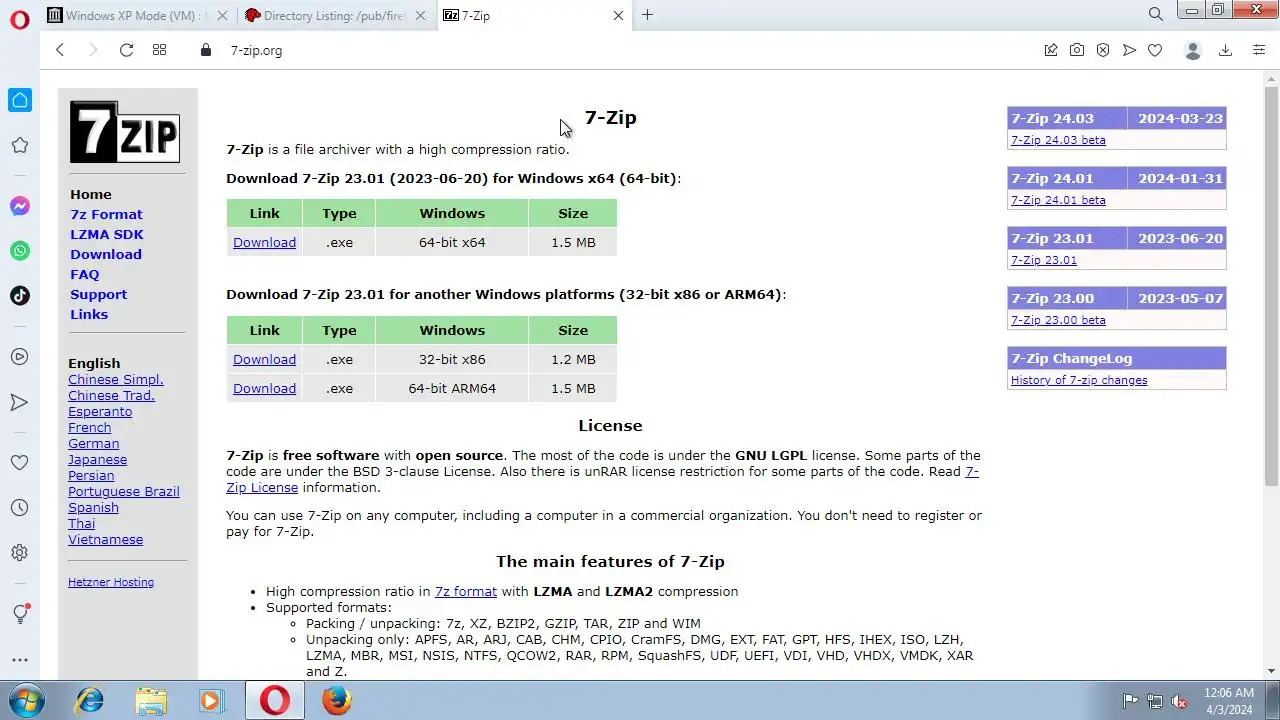Reload the 7-zip.org page
This screenshot has height=720, width=1280.
[126, 50]
